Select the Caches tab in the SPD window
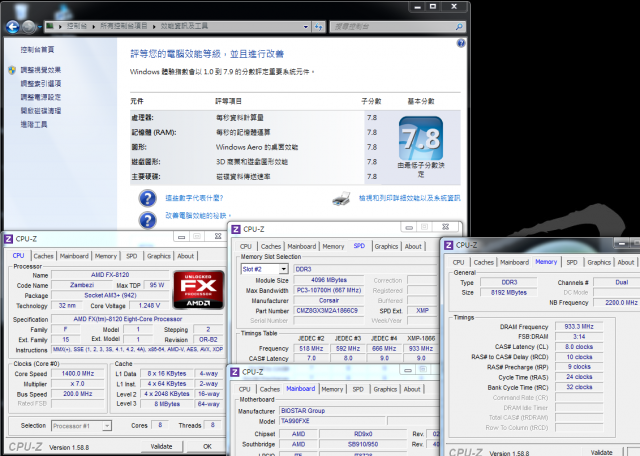 pos(271,247)
